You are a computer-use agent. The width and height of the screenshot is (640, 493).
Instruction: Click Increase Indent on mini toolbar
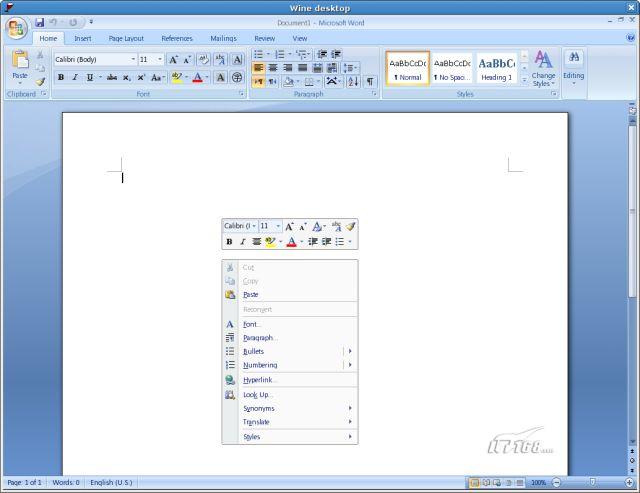point(326,242)
